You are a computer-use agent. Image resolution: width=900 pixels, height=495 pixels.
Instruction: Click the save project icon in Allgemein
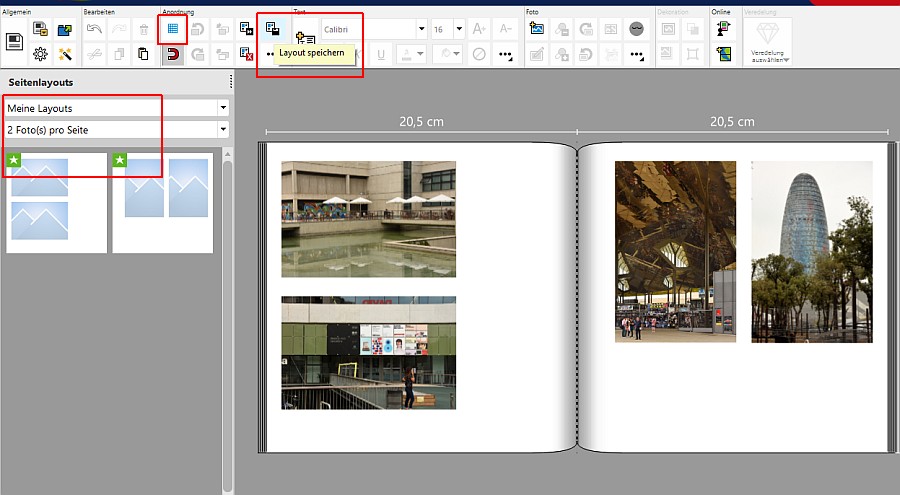coord(15,41)
